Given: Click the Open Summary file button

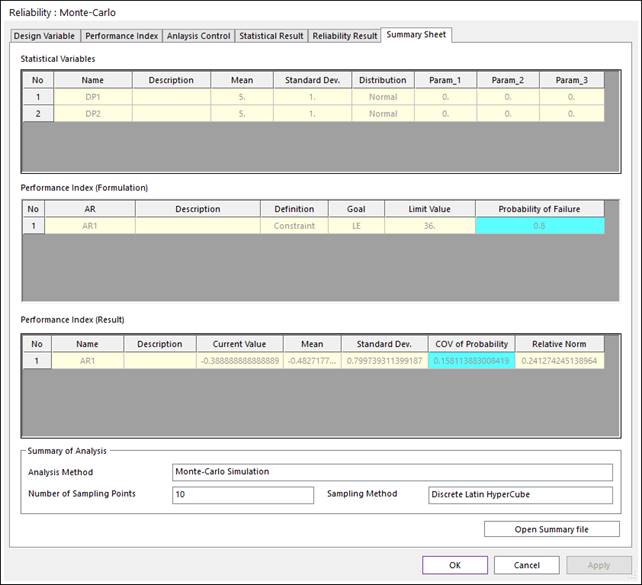Looking at the screenshot, I should pos(552,529).
